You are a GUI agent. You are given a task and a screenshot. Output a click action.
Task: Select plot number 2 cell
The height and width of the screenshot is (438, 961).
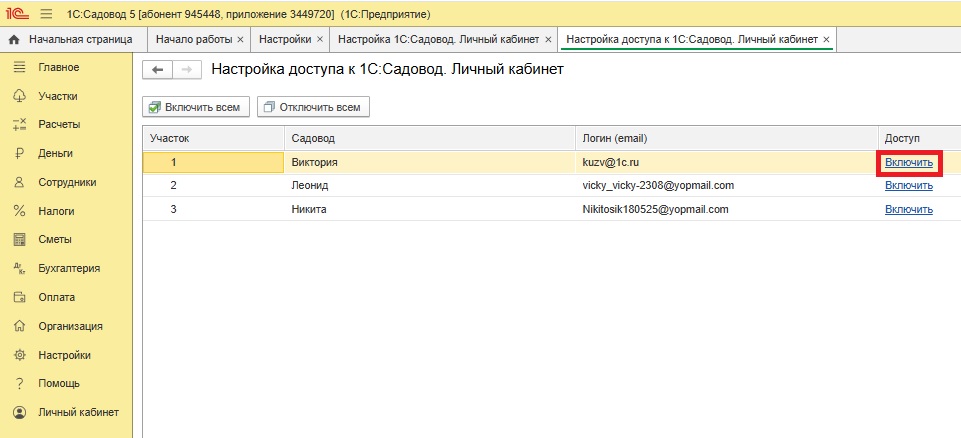point(213,186)
